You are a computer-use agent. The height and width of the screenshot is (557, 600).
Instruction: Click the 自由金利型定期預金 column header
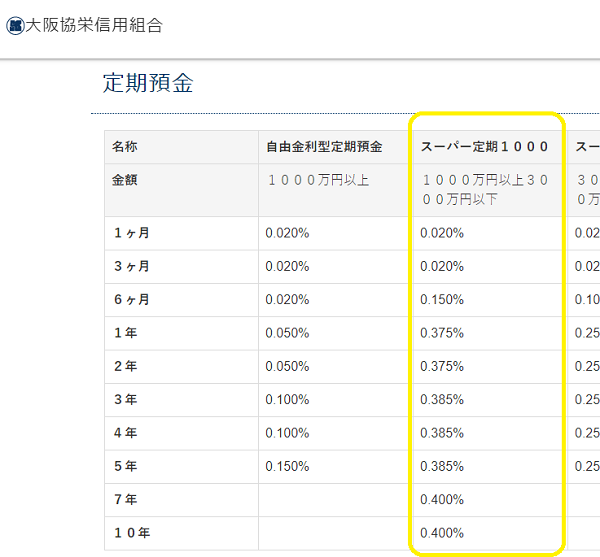point(336,147)
